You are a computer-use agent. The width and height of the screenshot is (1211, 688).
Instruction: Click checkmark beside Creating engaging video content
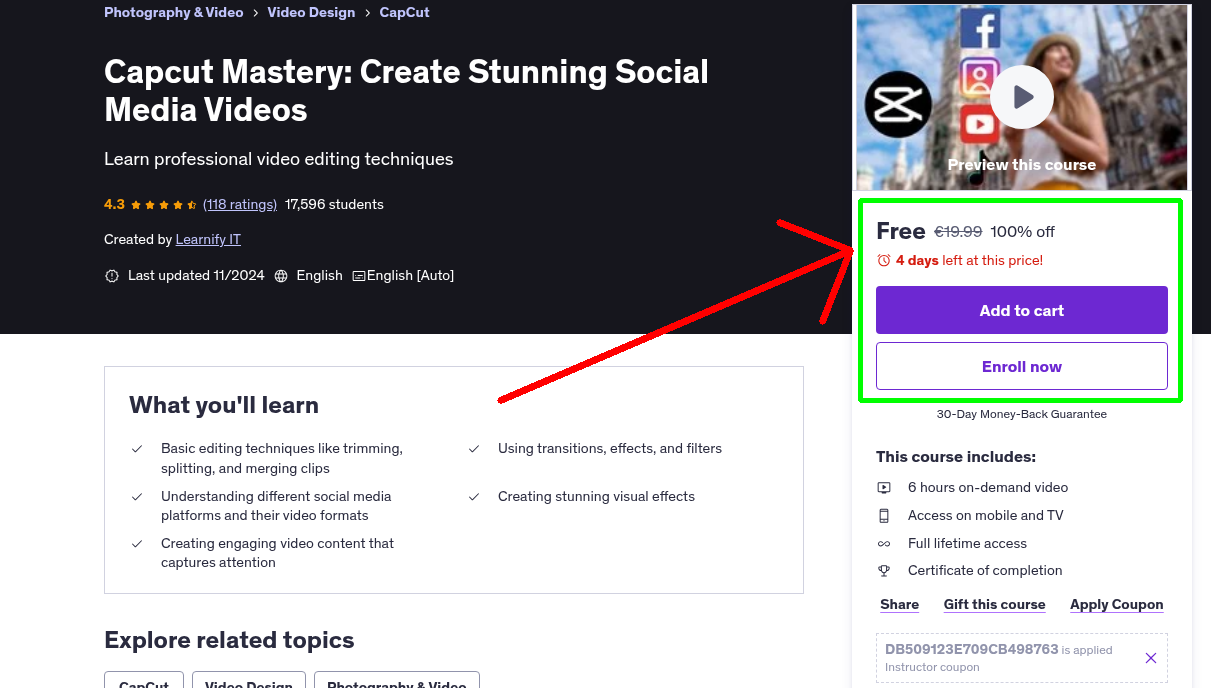[137, 544]
